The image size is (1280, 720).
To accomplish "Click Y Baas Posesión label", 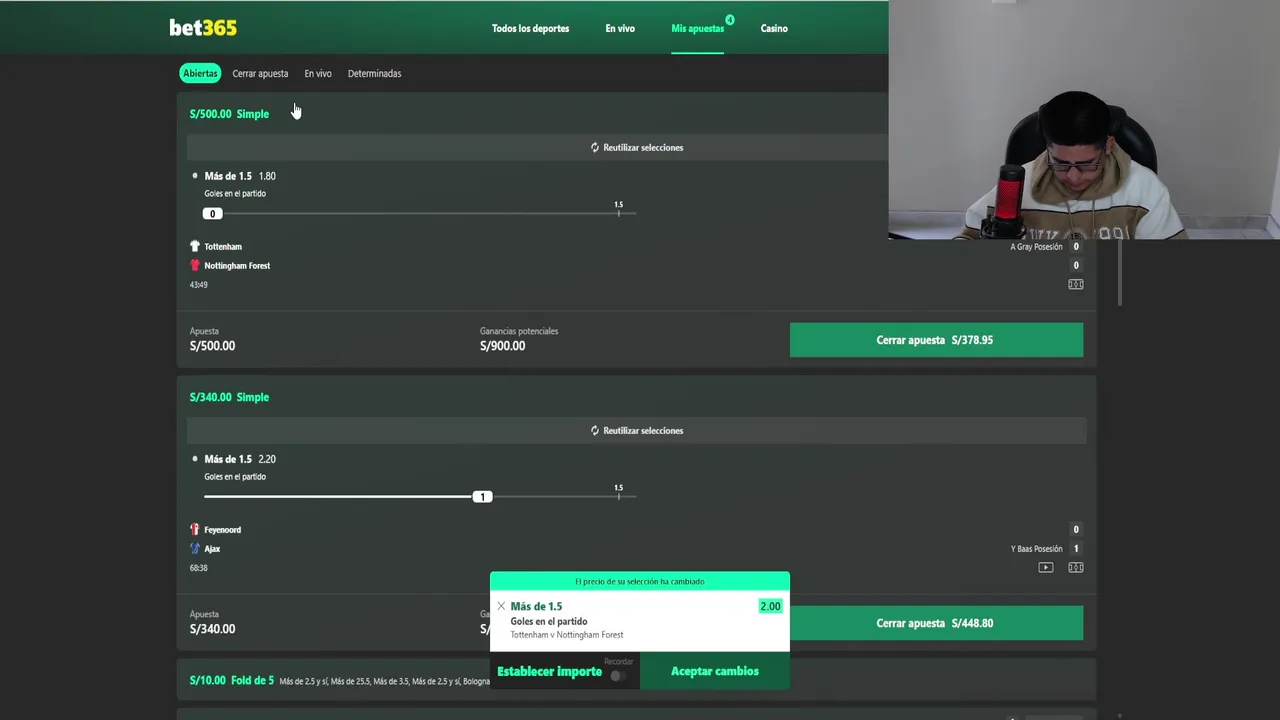I will pyautogui.click(x=1036, y=549).
